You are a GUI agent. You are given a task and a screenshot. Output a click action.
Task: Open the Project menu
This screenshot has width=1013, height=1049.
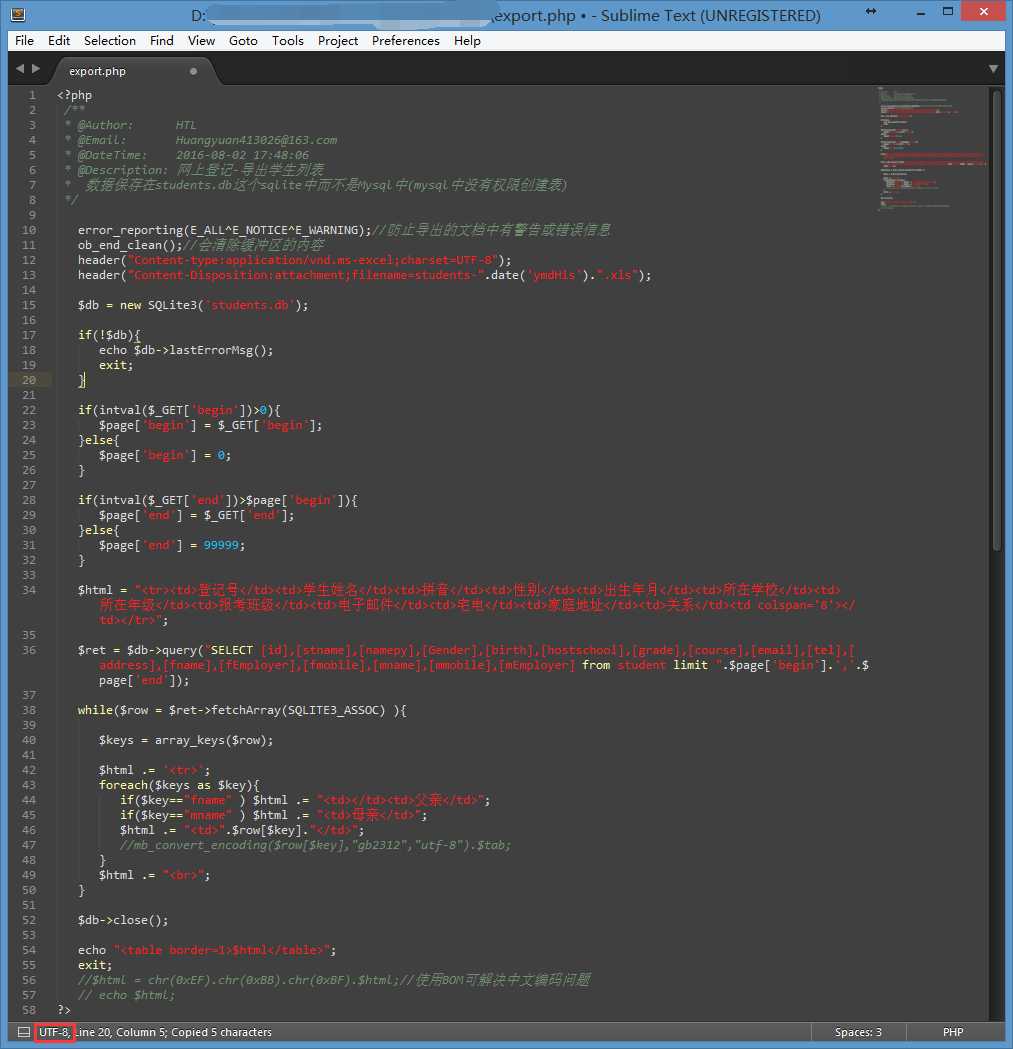pos(338,41)
